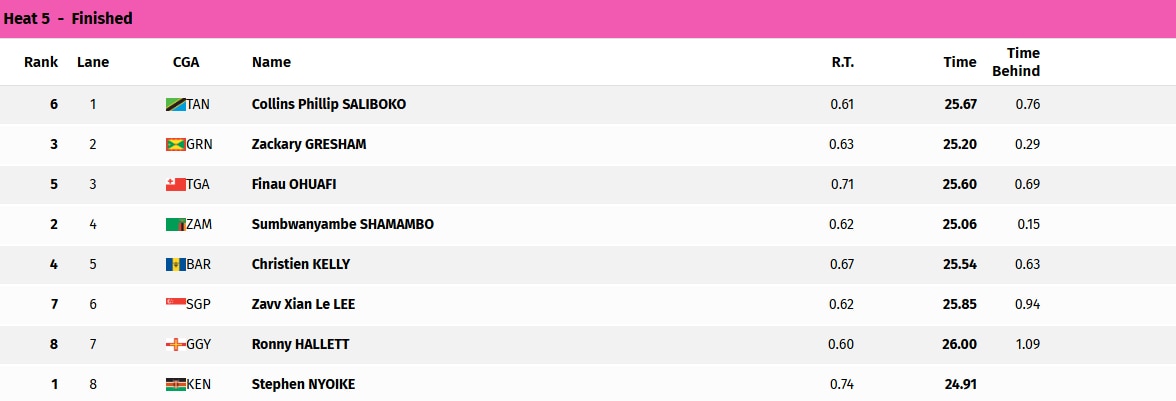Click the Kenya flag icon
The width and height of the screenshot is (1176, 401).
[176, 385]
